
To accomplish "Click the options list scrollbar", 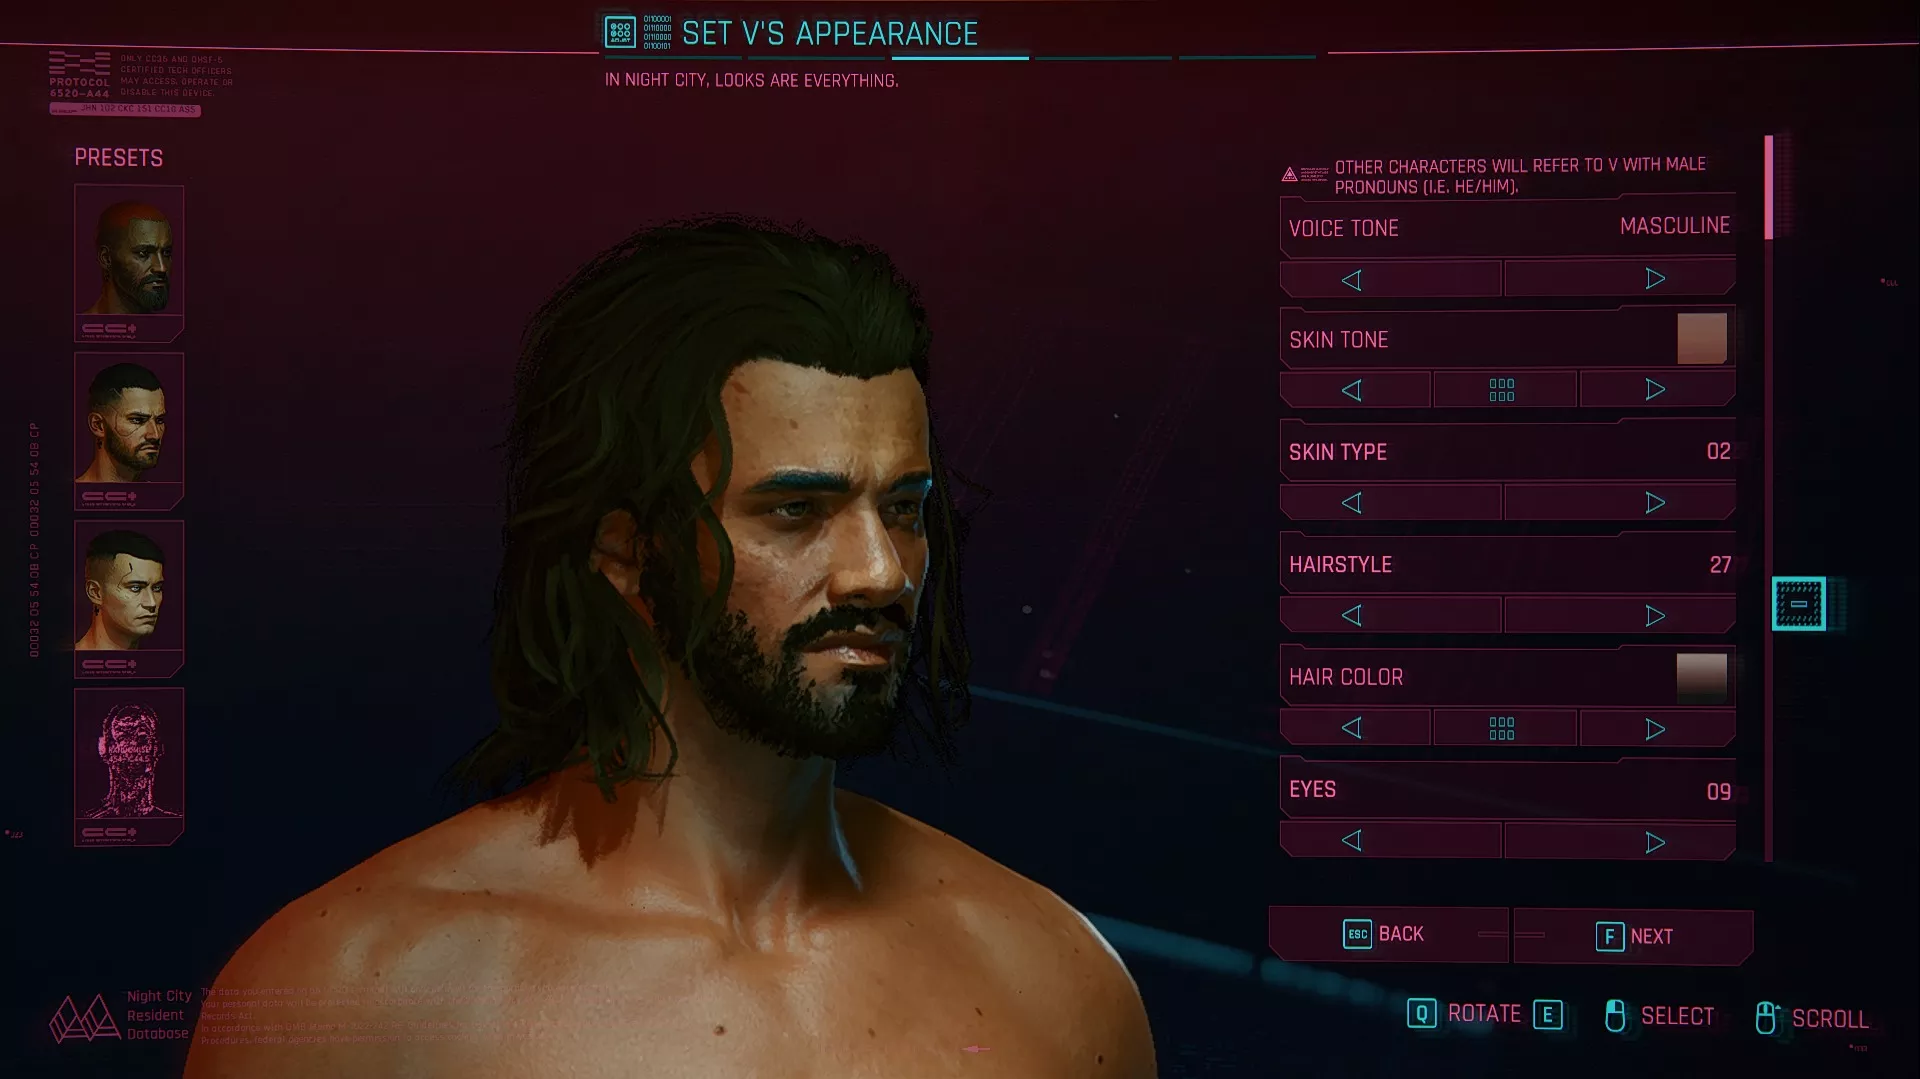I will coord(1768,498).
